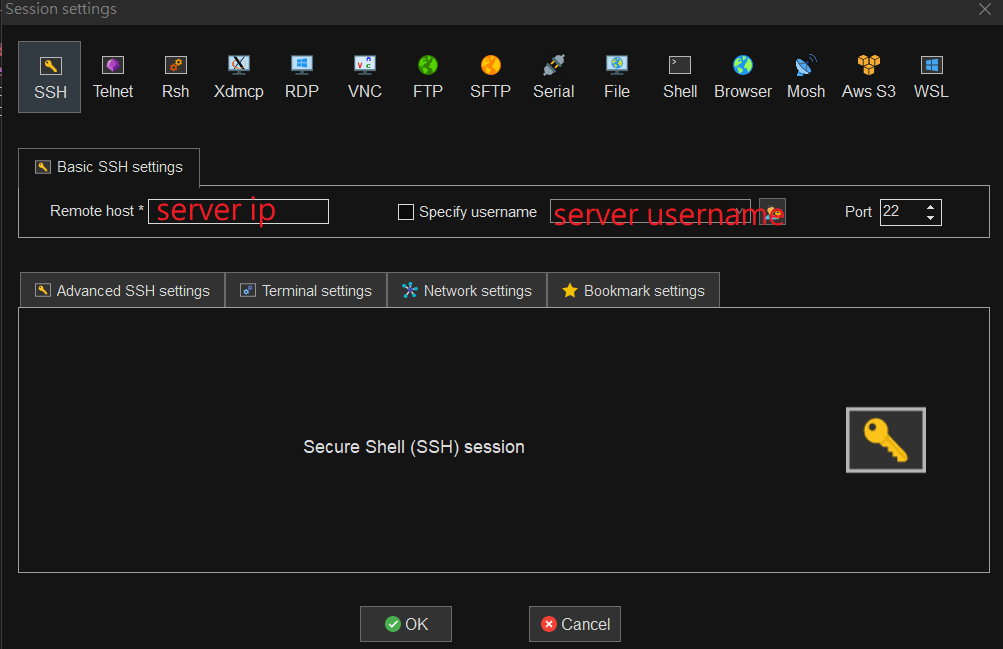The image size is (1003, 649).
Task: Increase the Port number with up arrow
Action: click(x=931, y=207)
